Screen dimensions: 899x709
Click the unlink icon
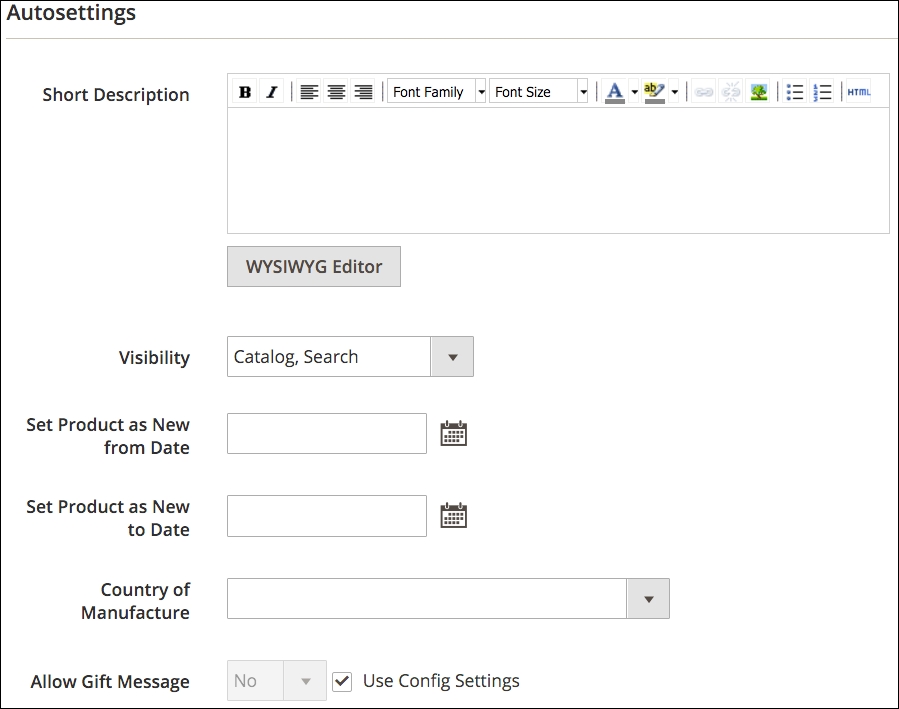pyautogui.click(x=731, y=91)
